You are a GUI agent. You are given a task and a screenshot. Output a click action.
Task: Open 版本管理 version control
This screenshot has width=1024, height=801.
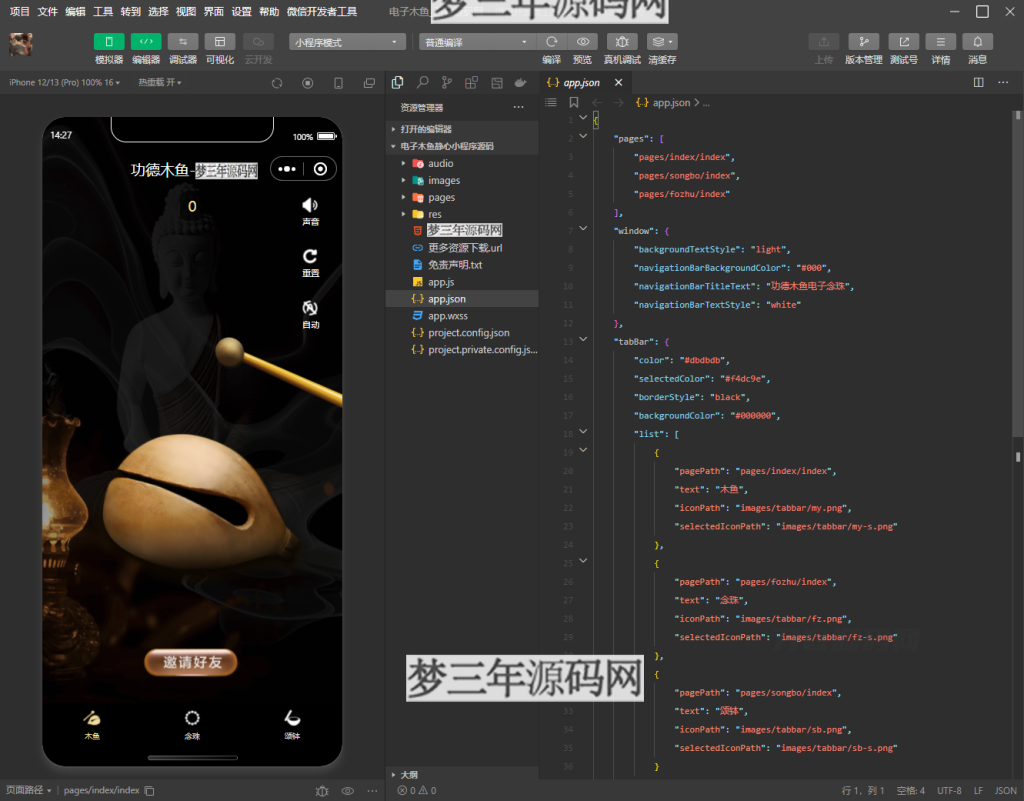[863, 42]
